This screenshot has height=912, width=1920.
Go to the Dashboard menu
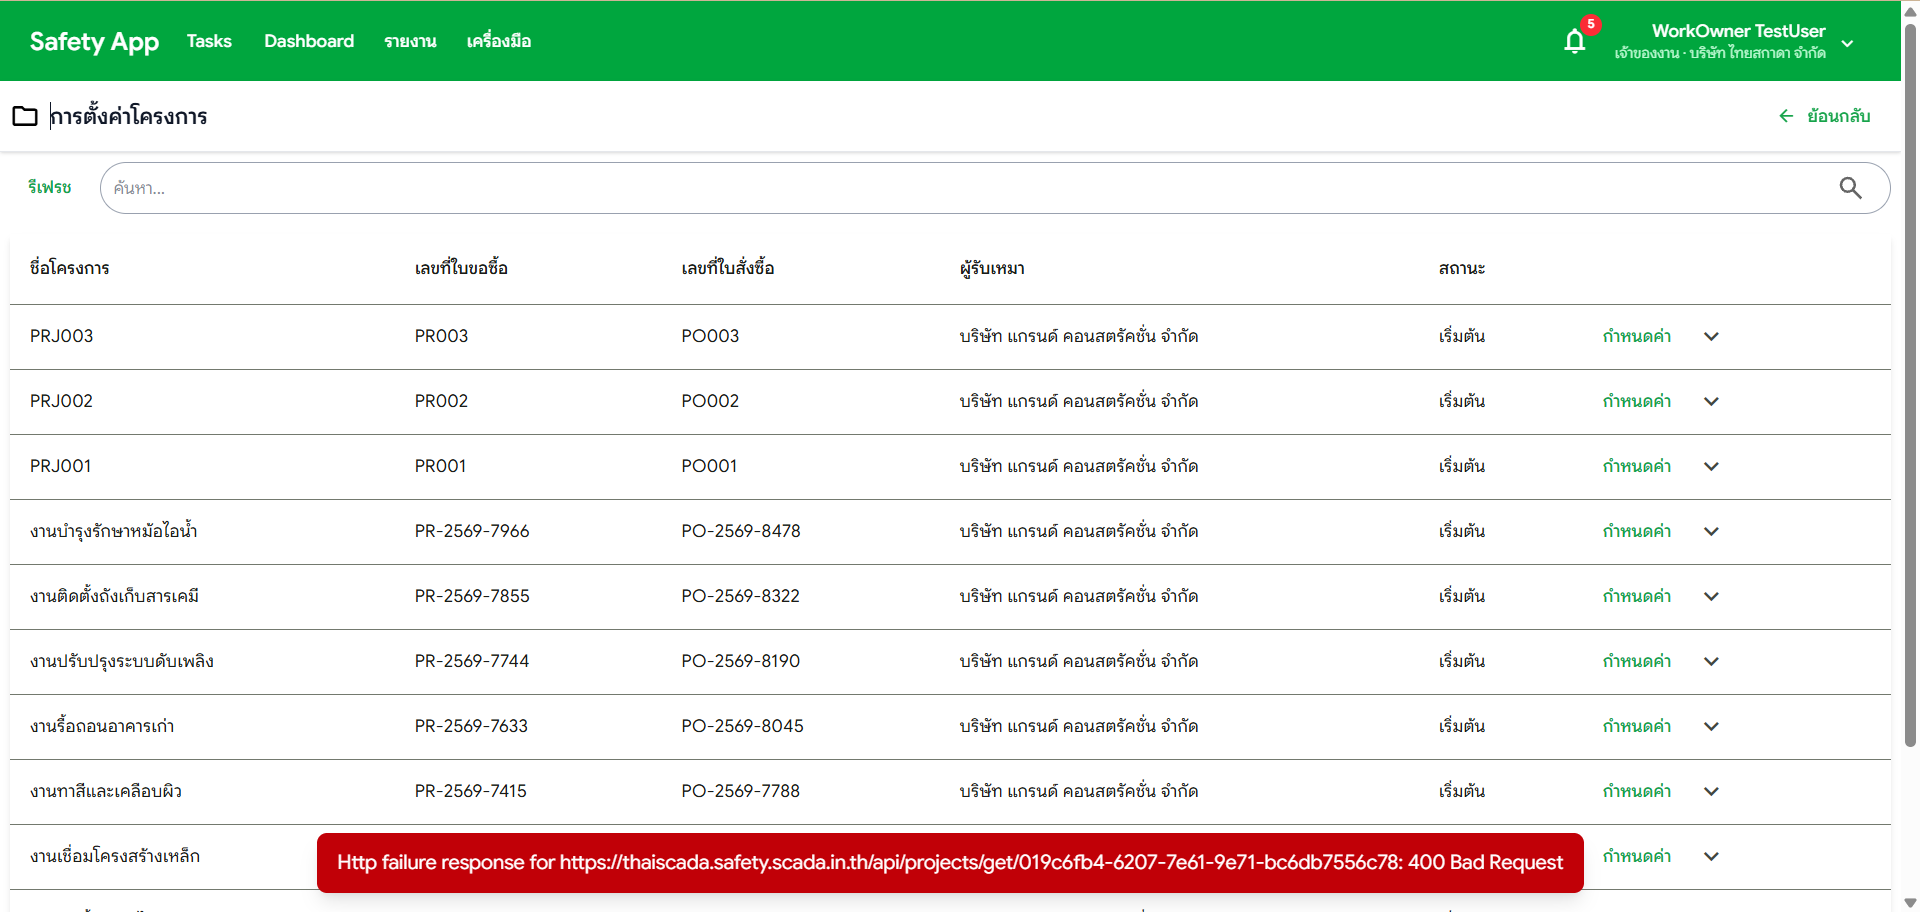coord(309,41)
